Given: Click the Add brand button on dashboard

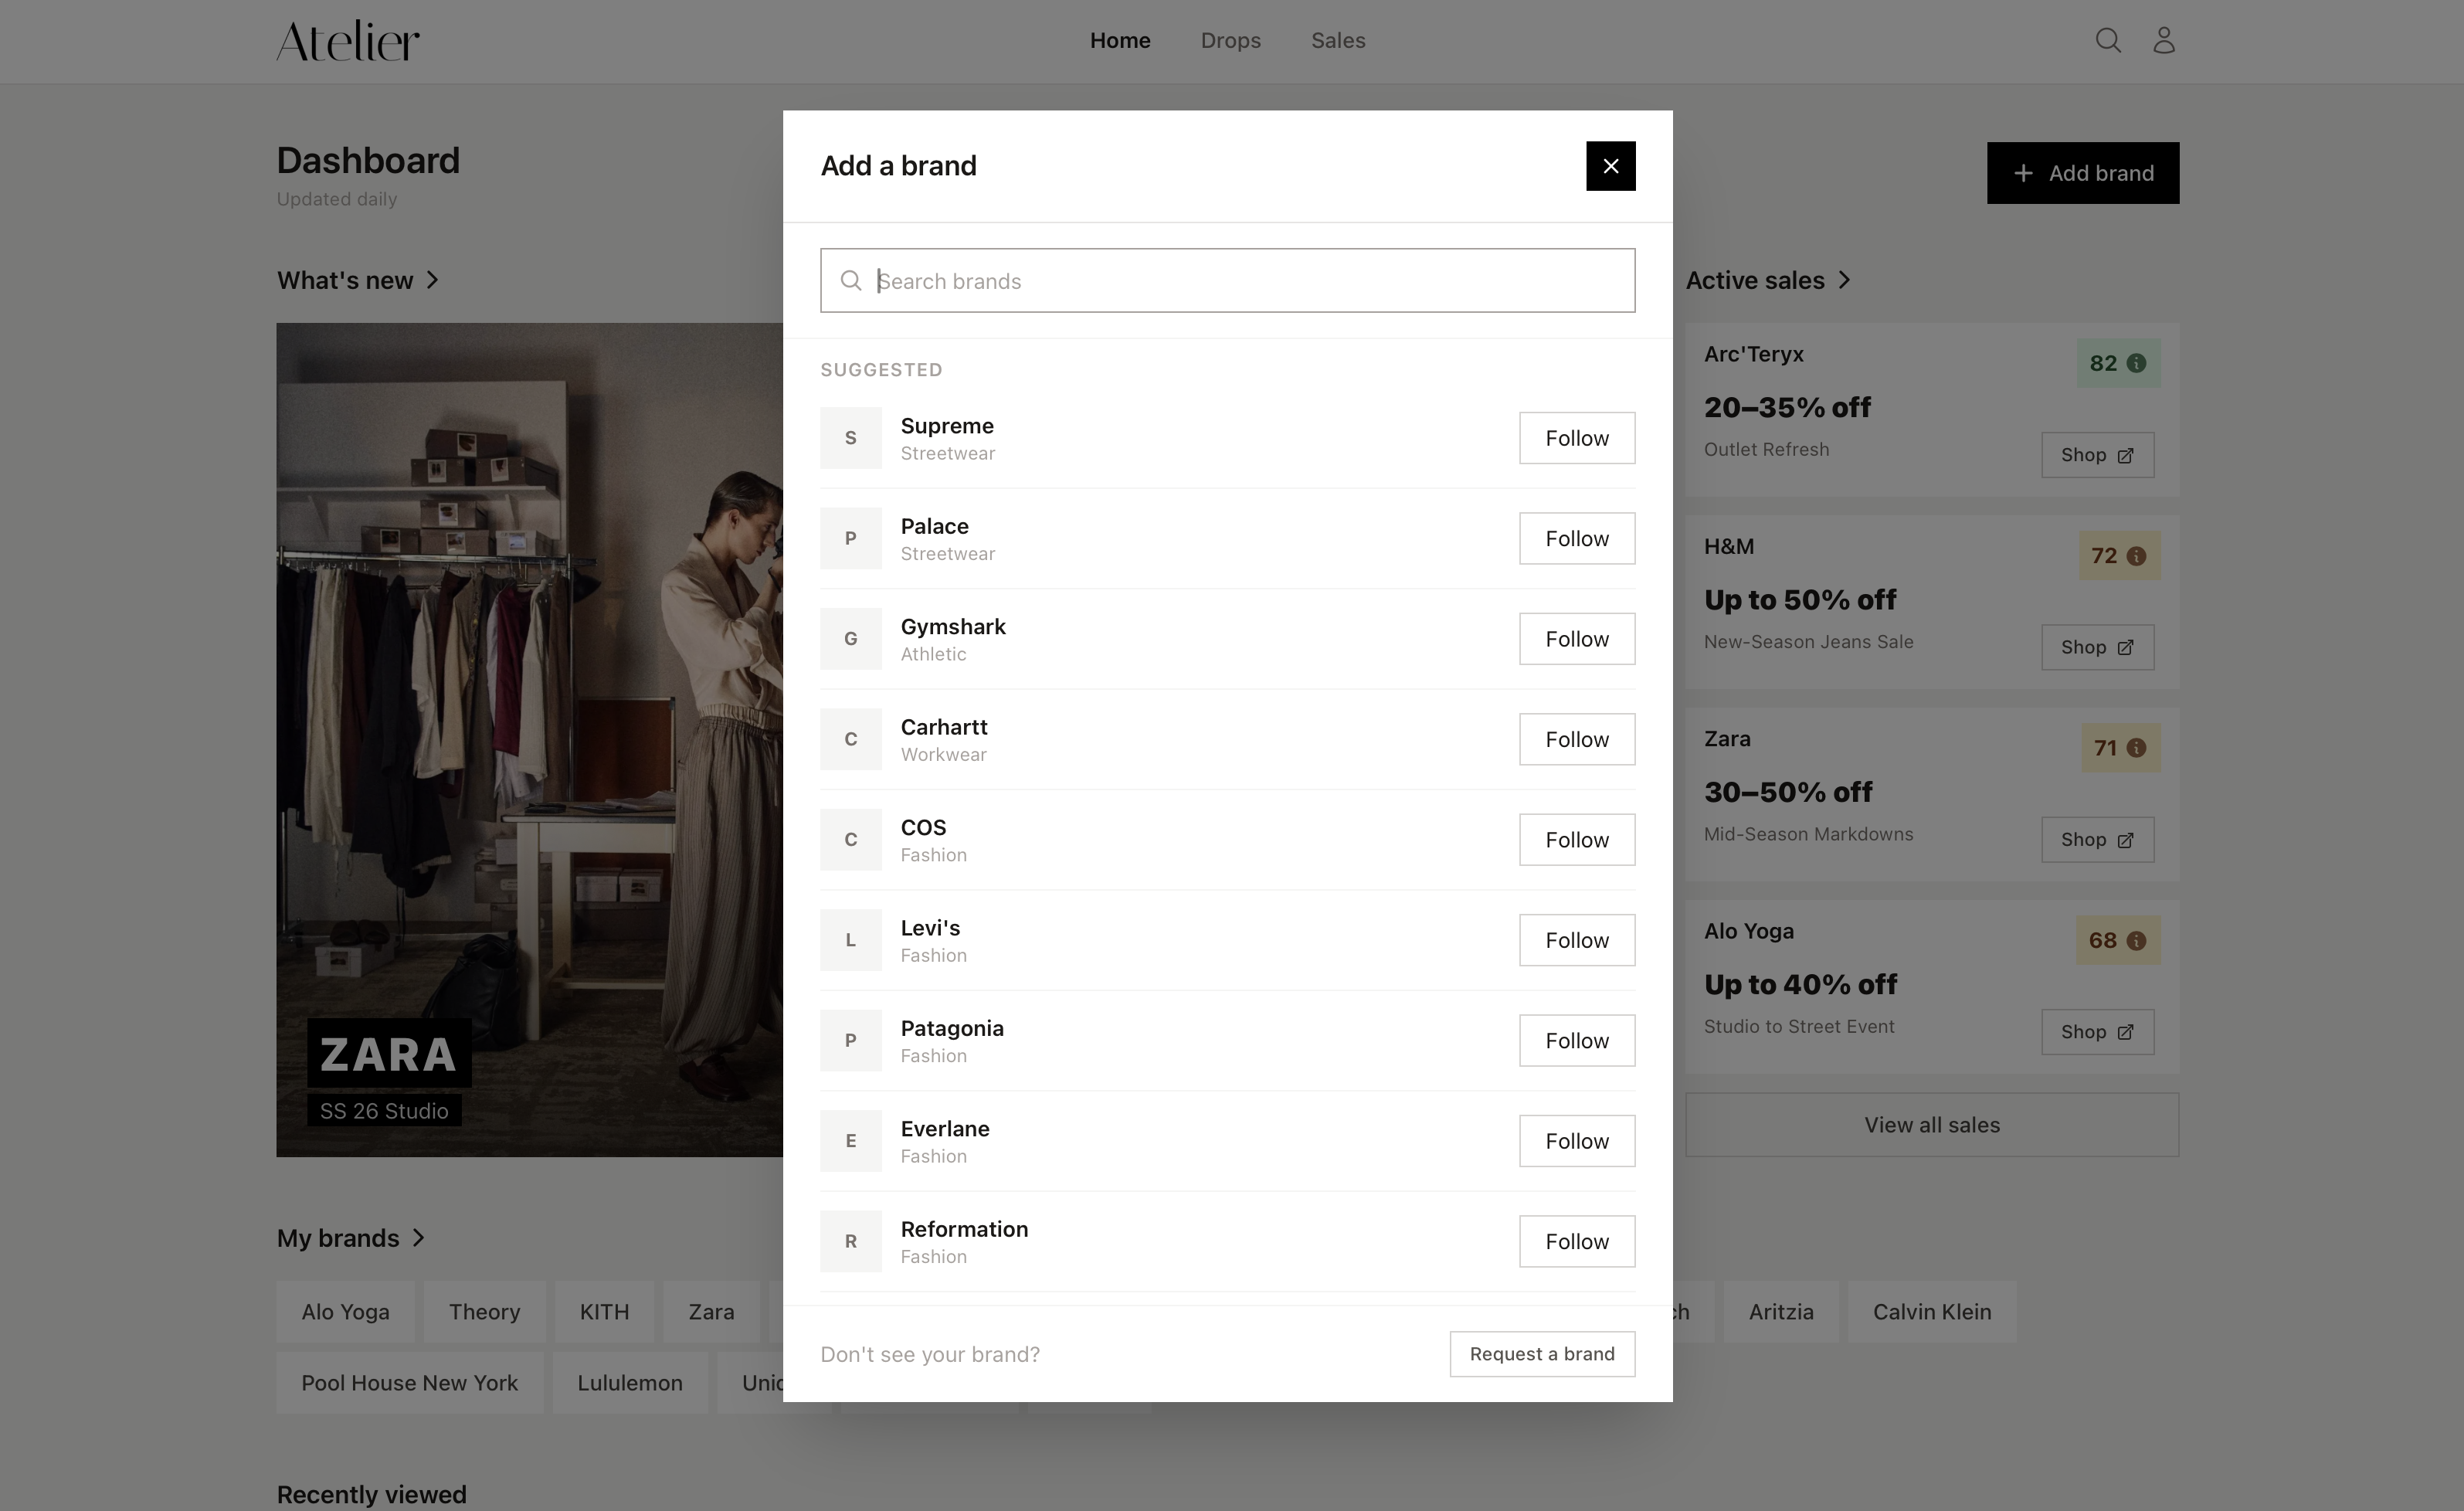Looking at the screenshot, I should point(2083,173).
